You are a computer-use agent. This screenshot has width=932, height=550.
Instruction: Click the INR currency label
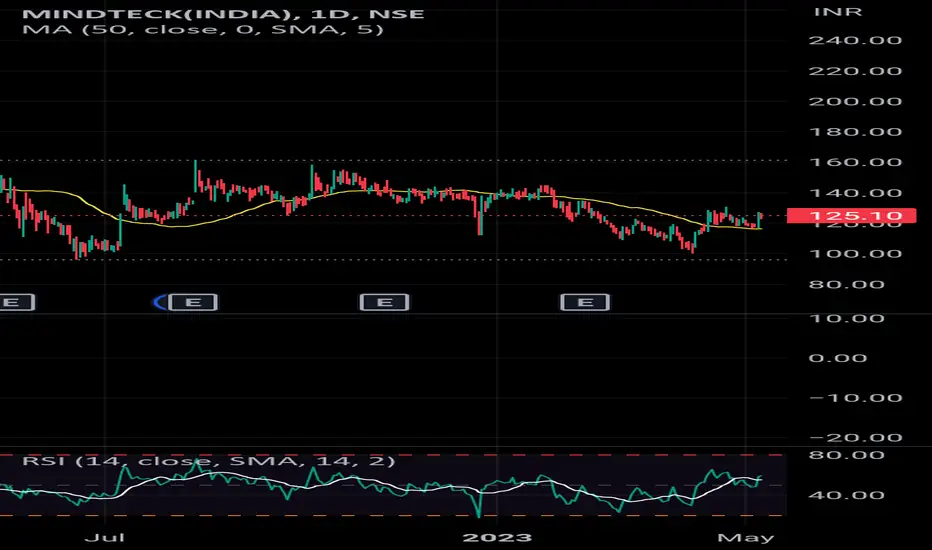(837, 11)
